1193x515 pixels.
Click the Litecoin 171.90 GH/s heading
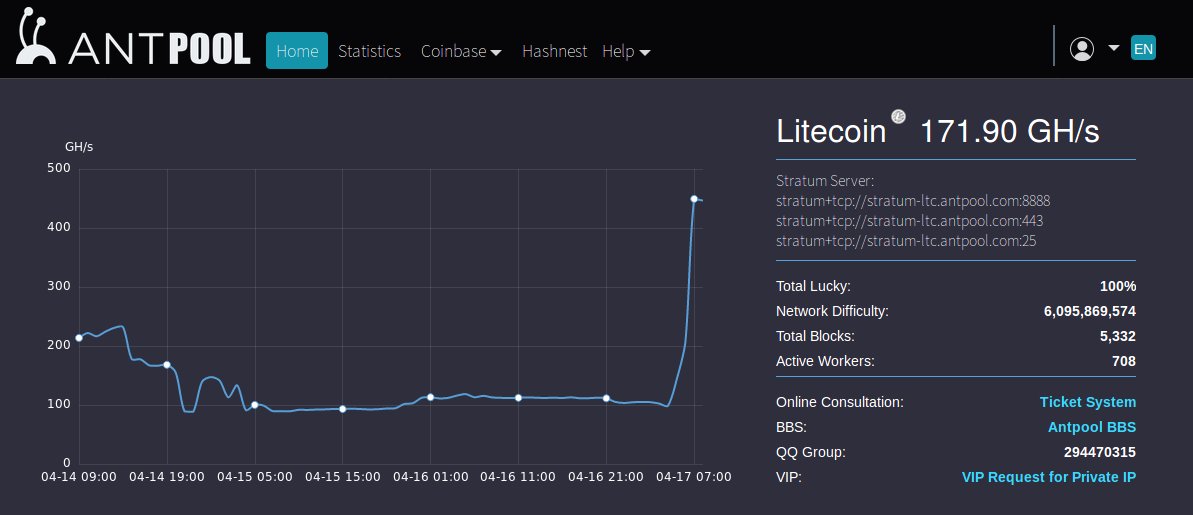tap(937, 131)
